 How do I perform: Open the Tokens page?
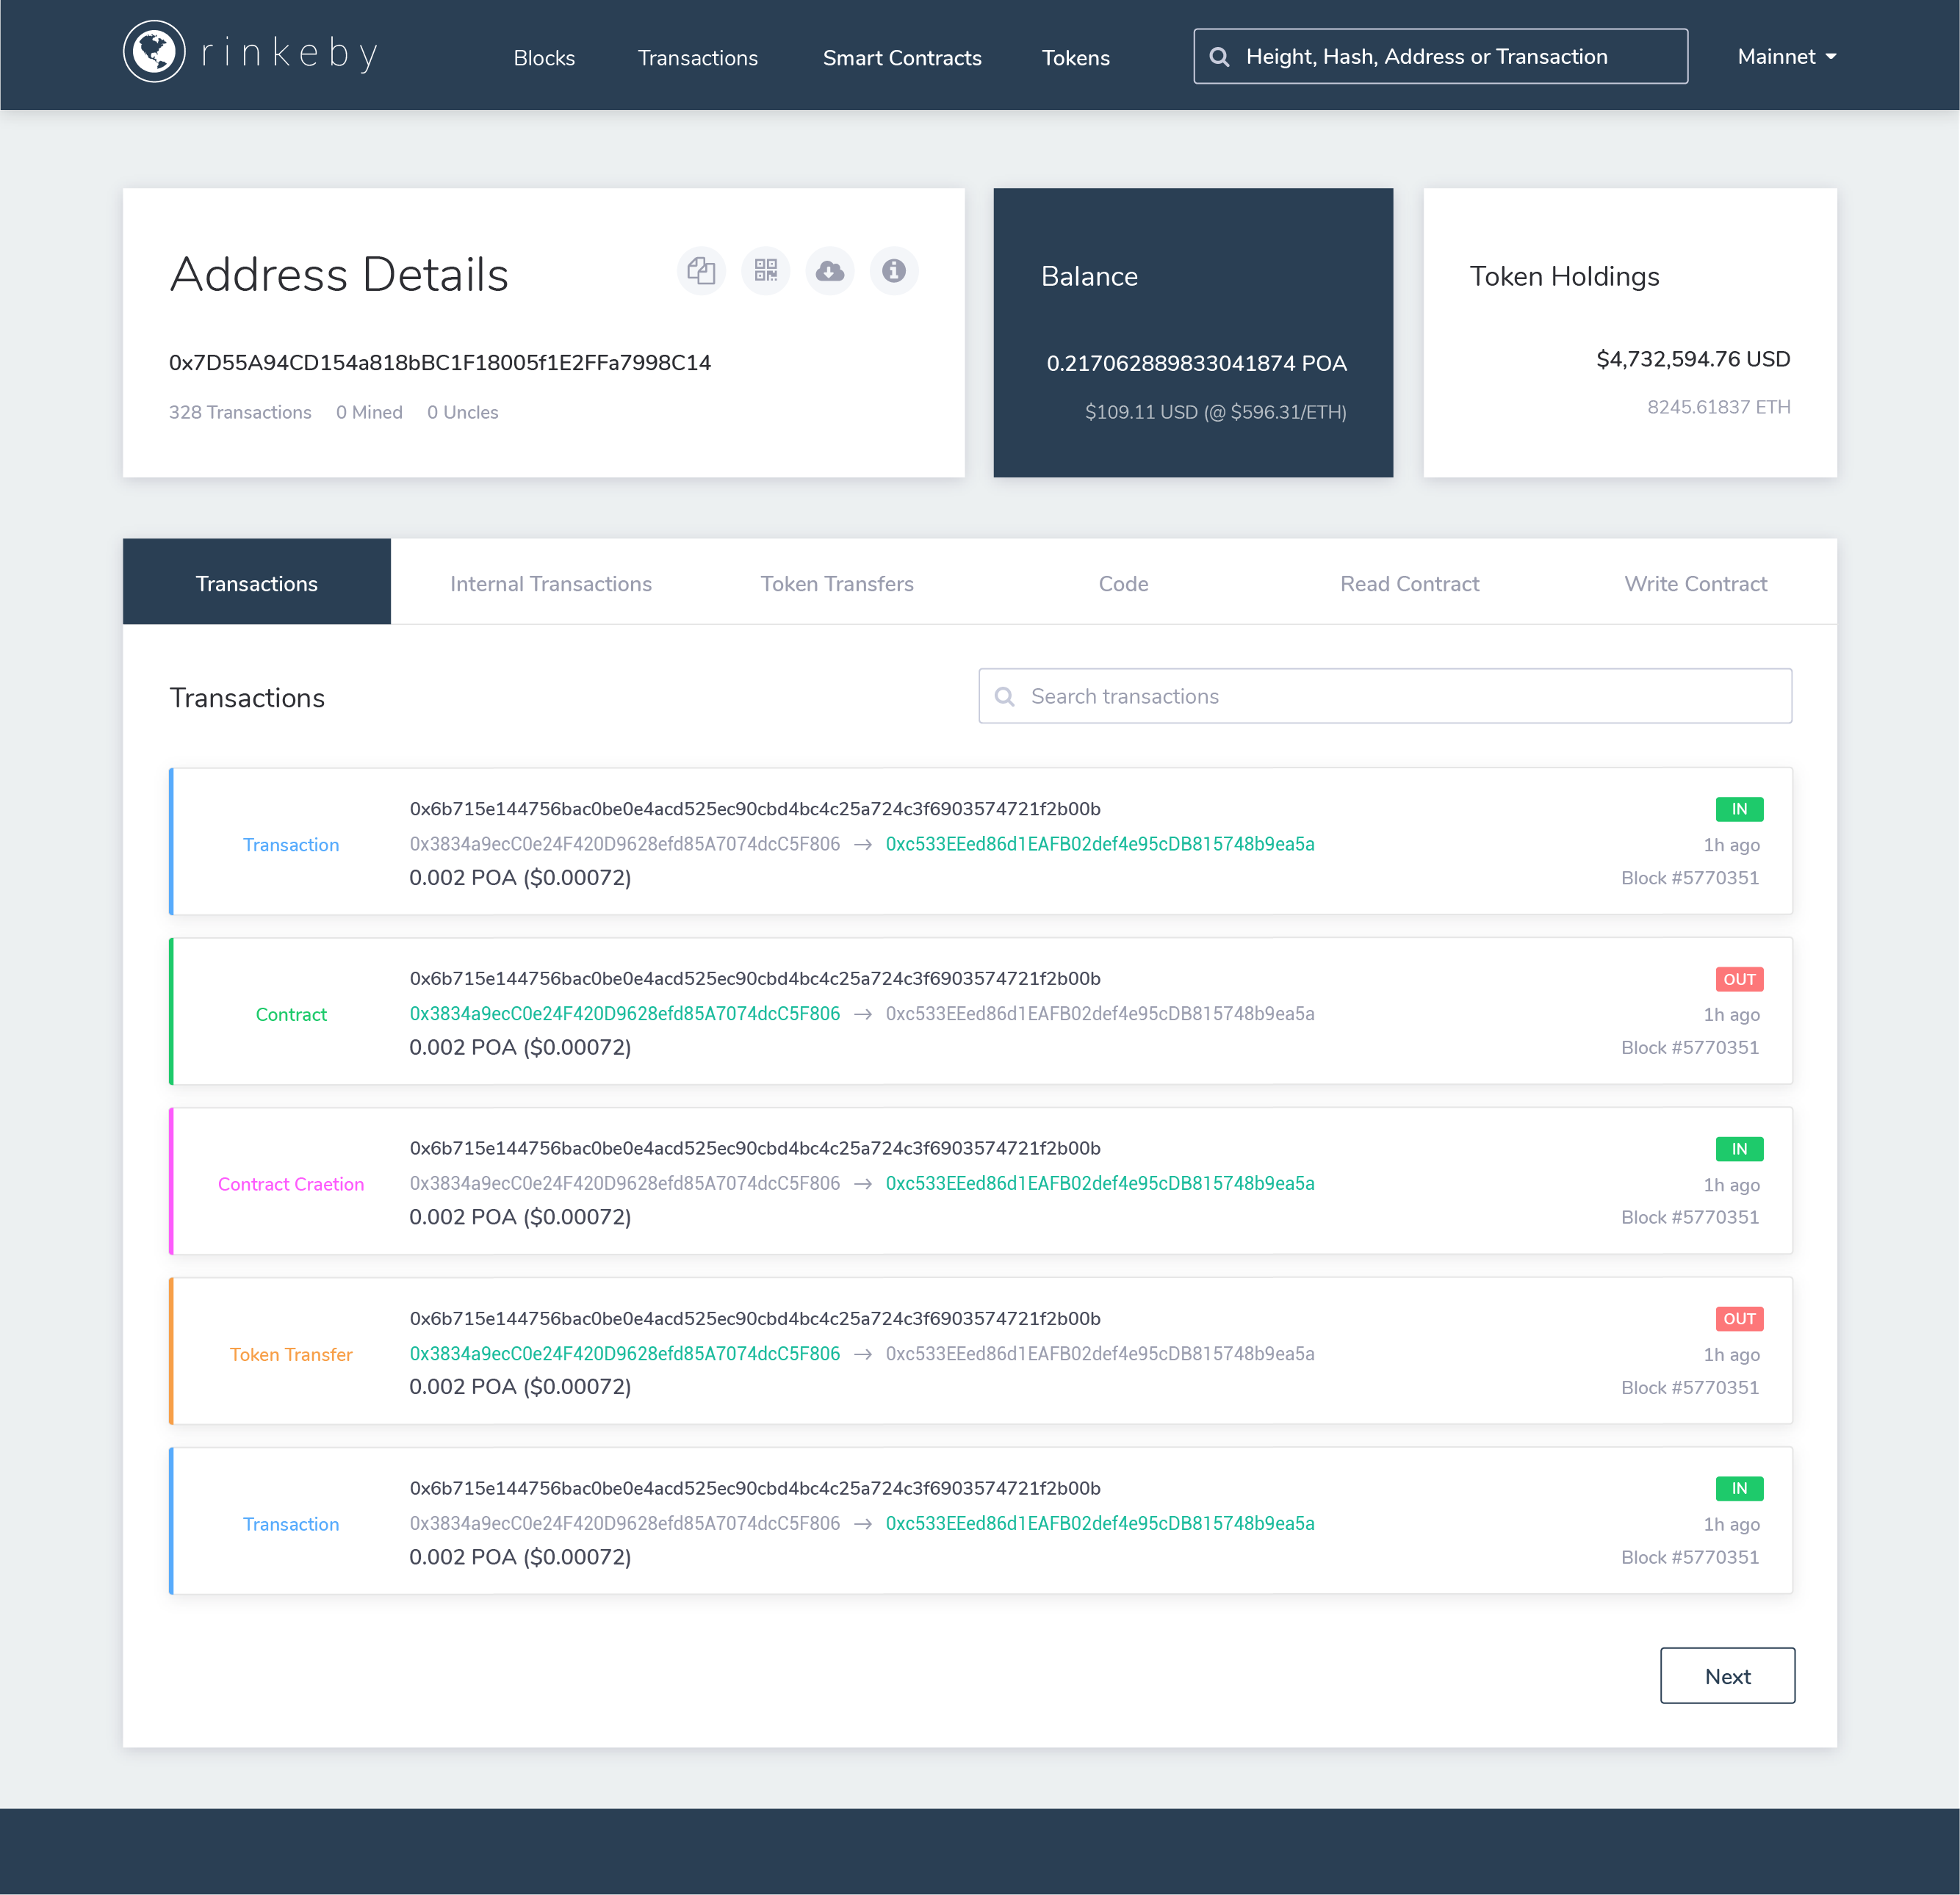1075,57
